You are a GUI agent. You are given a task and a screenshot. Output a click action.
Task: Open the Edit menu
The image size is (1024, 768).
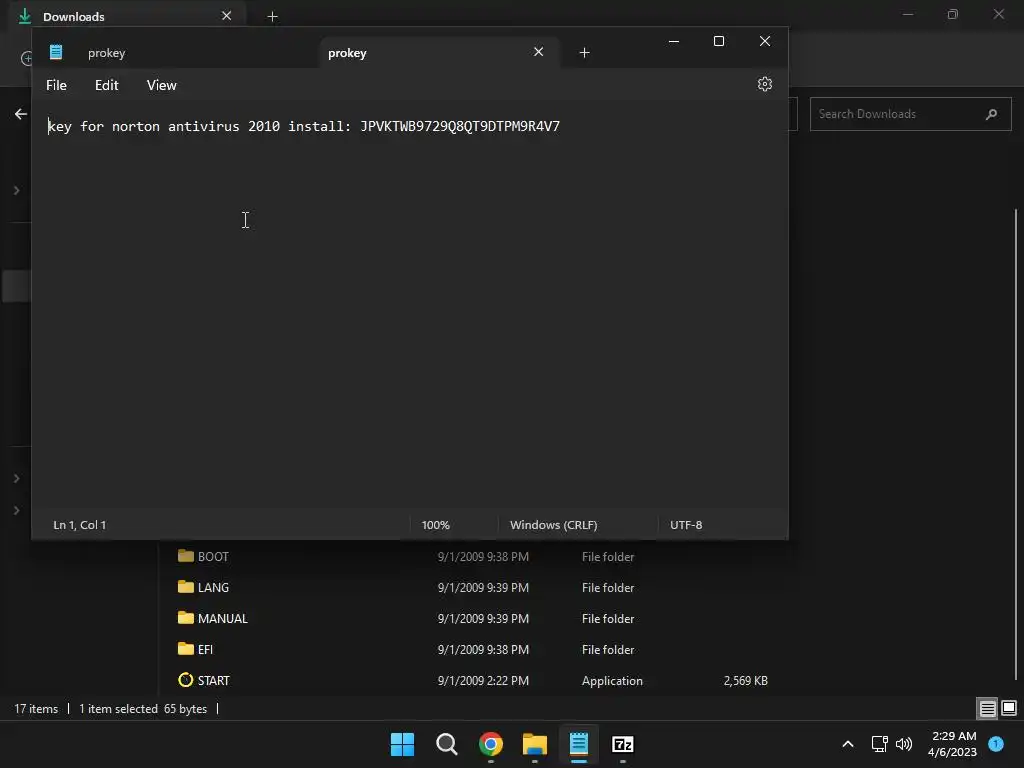point(106,85)
